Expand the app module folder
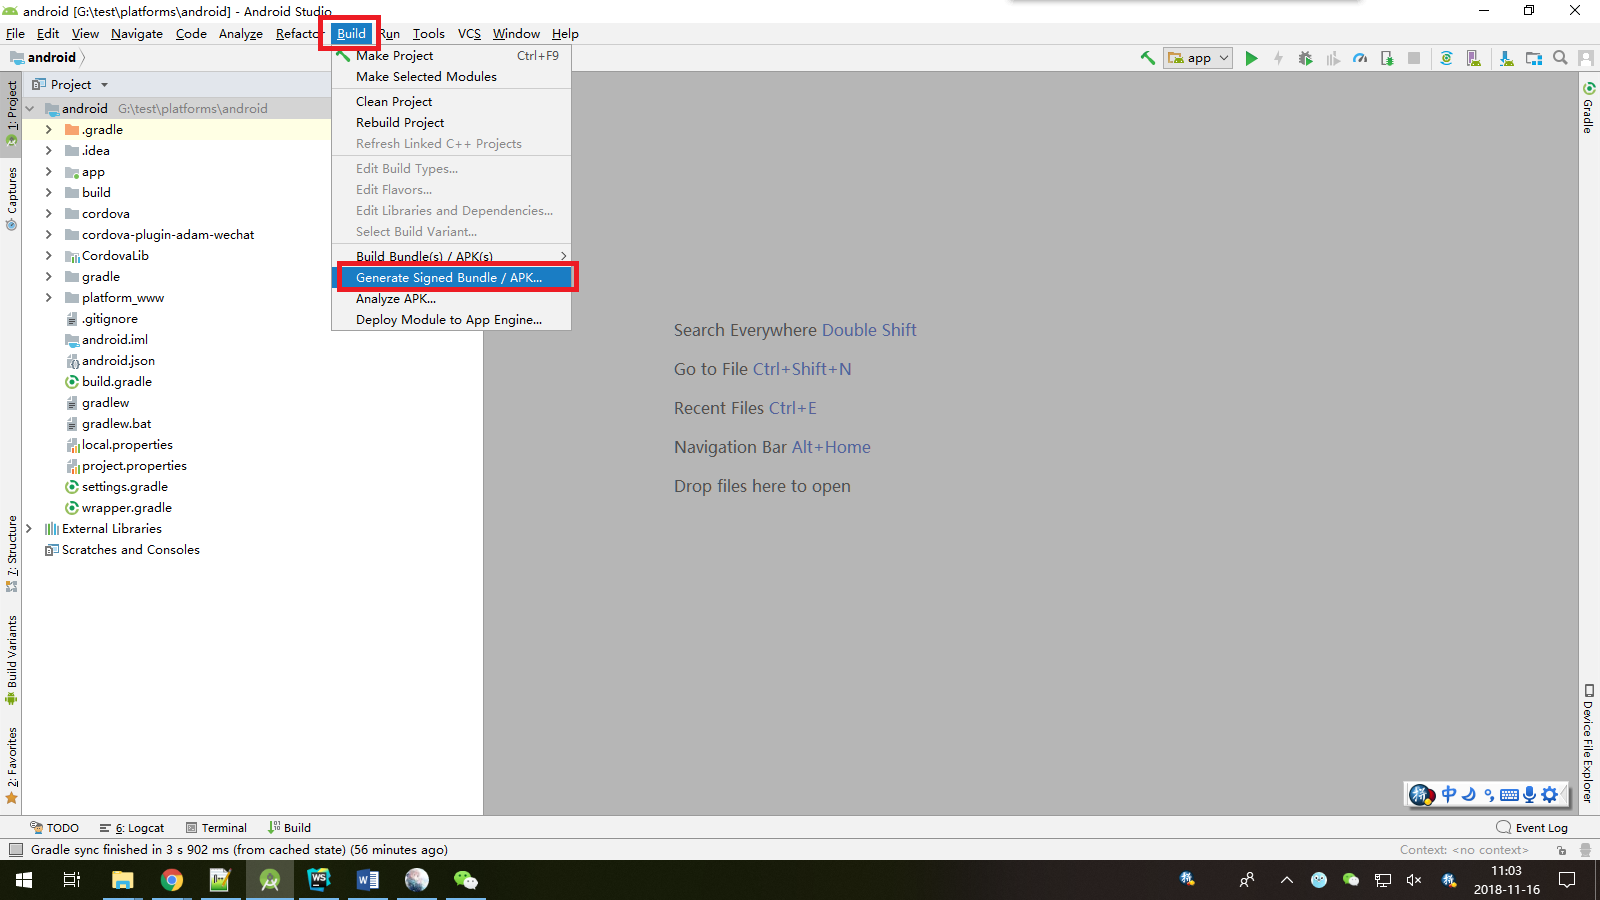Screen dimensions: 1600x900 [x=48, y=172]
